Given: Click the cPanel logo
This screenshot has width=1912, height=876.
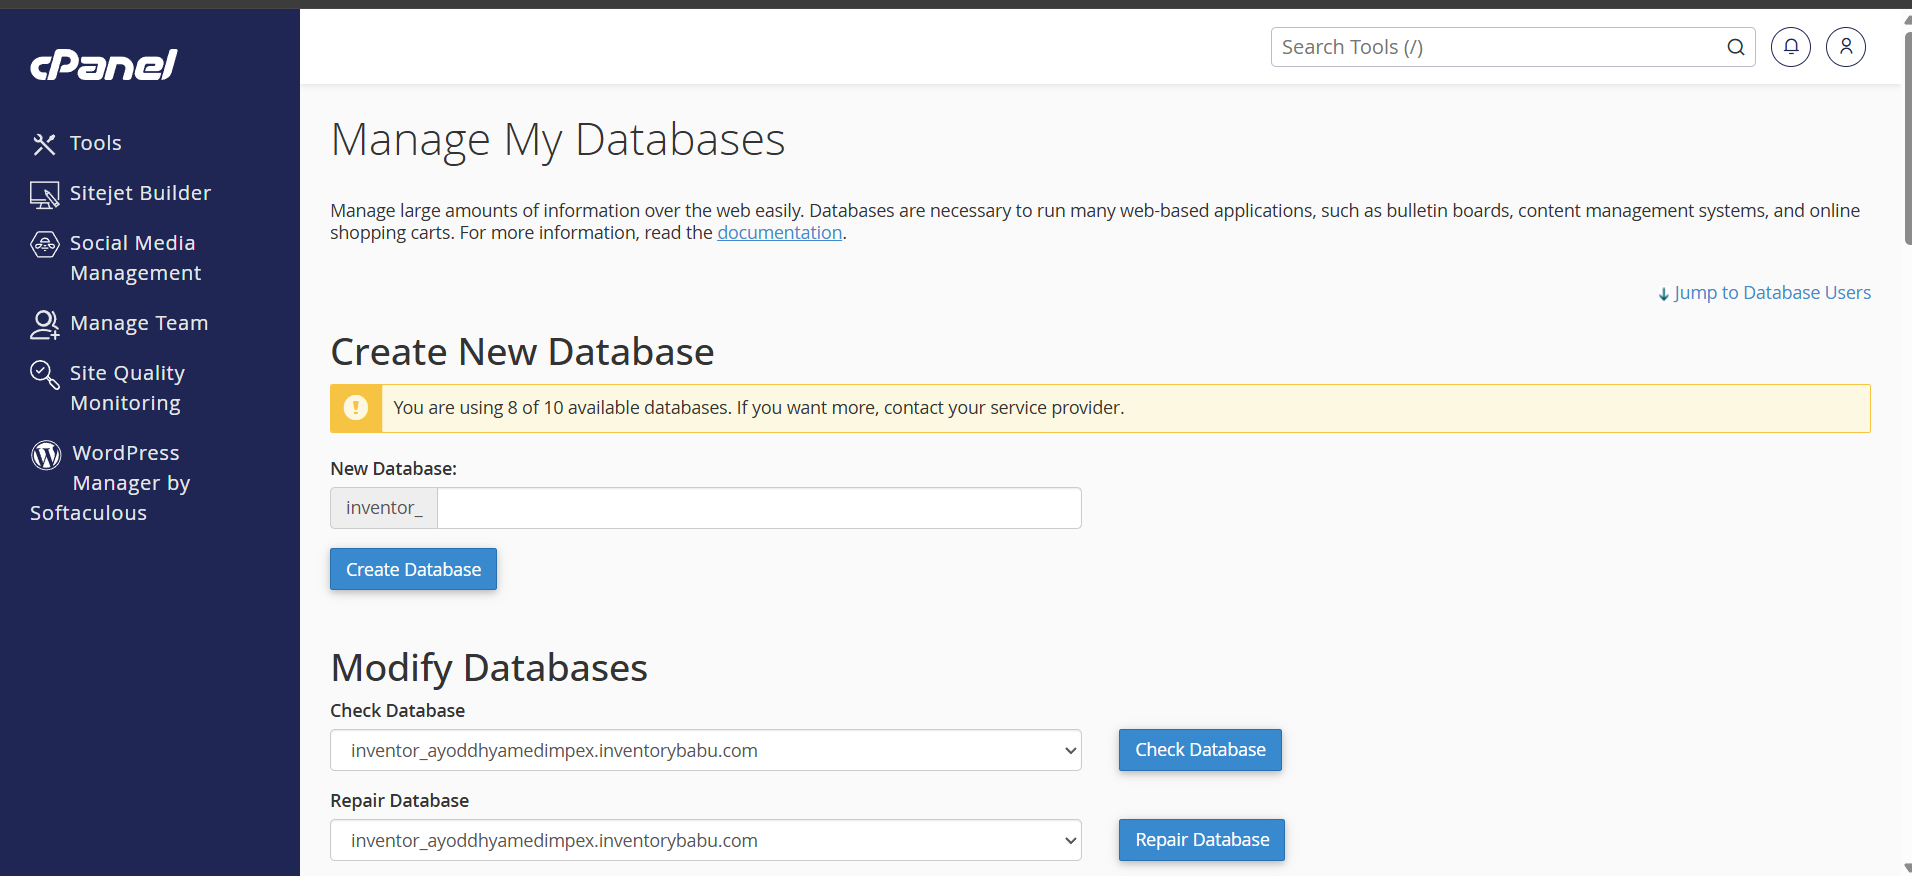Looking at the screenshot, I should (104, 65).
